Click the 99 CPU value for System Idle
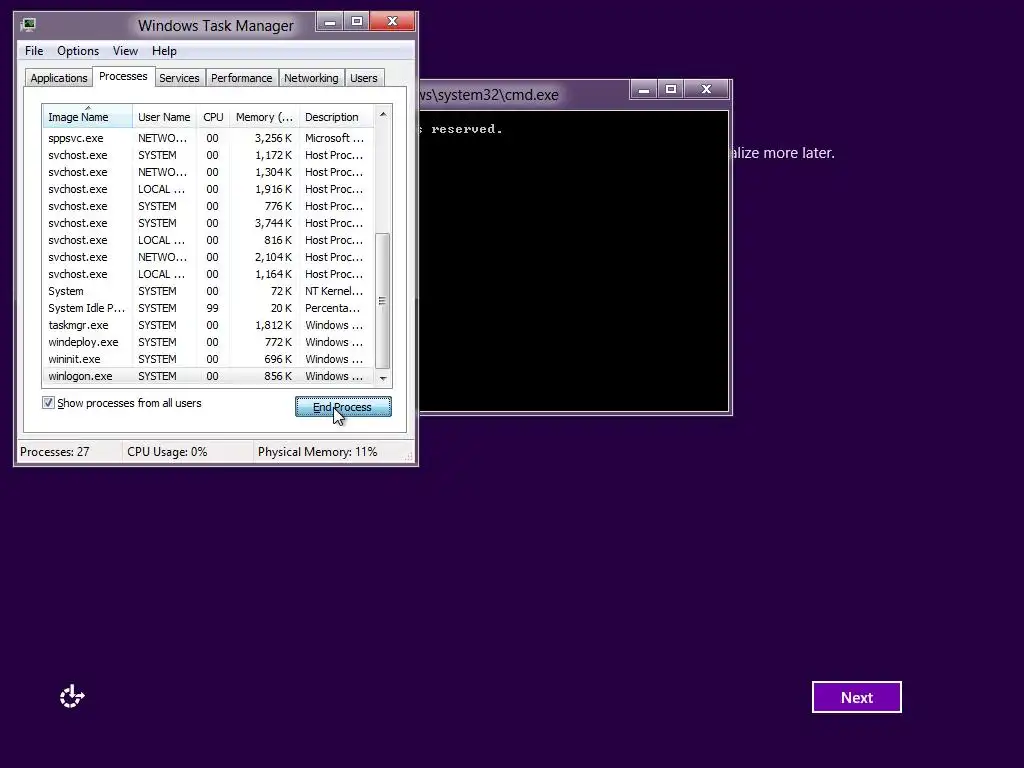This screenshot has width=1024, height=768. (212, 308)
